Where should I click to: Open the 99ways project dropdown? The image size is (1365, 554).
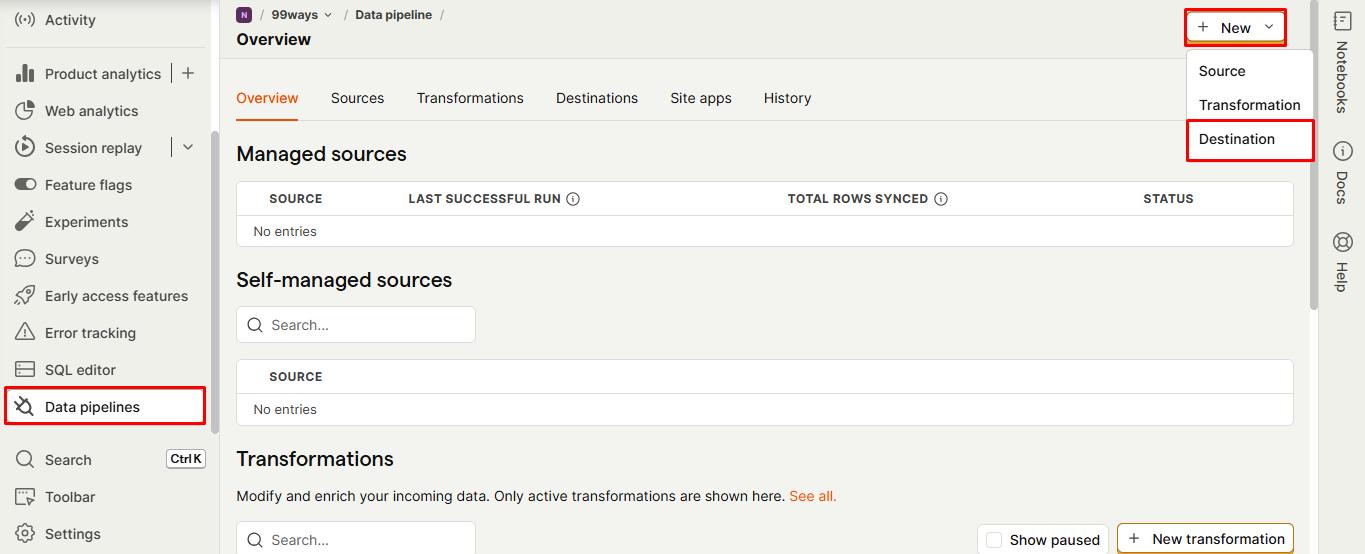302,15
